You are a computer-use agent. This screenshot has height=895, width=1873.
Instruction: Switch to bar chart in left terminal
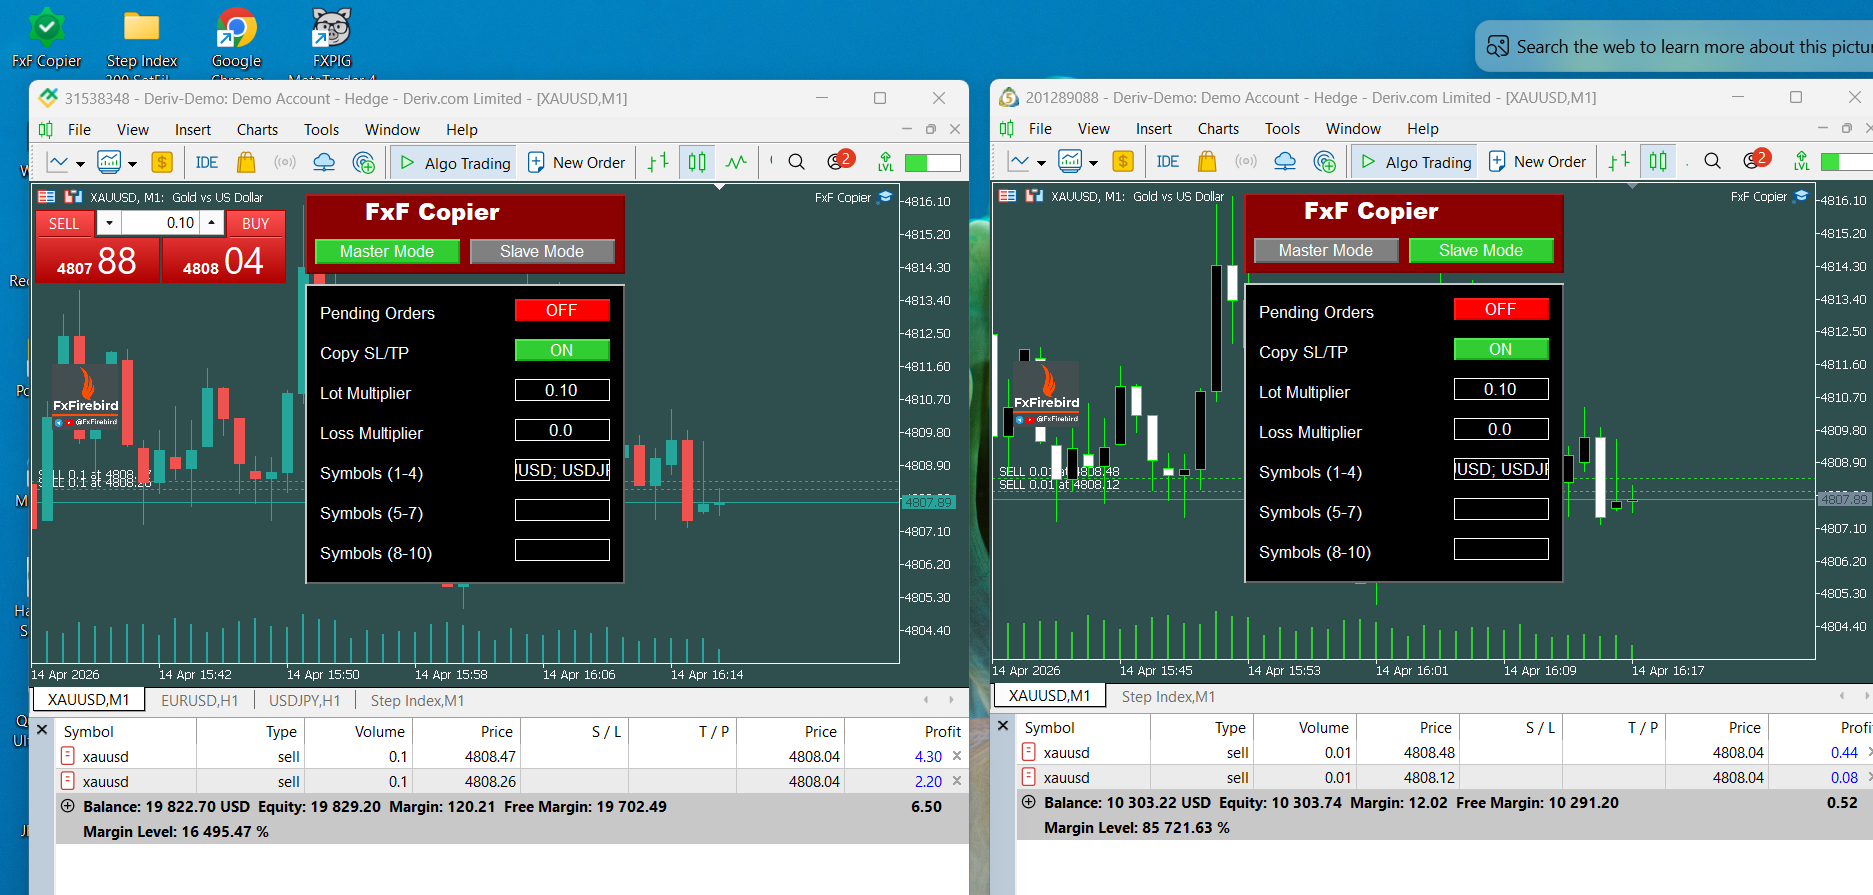(x=658, y=162)
